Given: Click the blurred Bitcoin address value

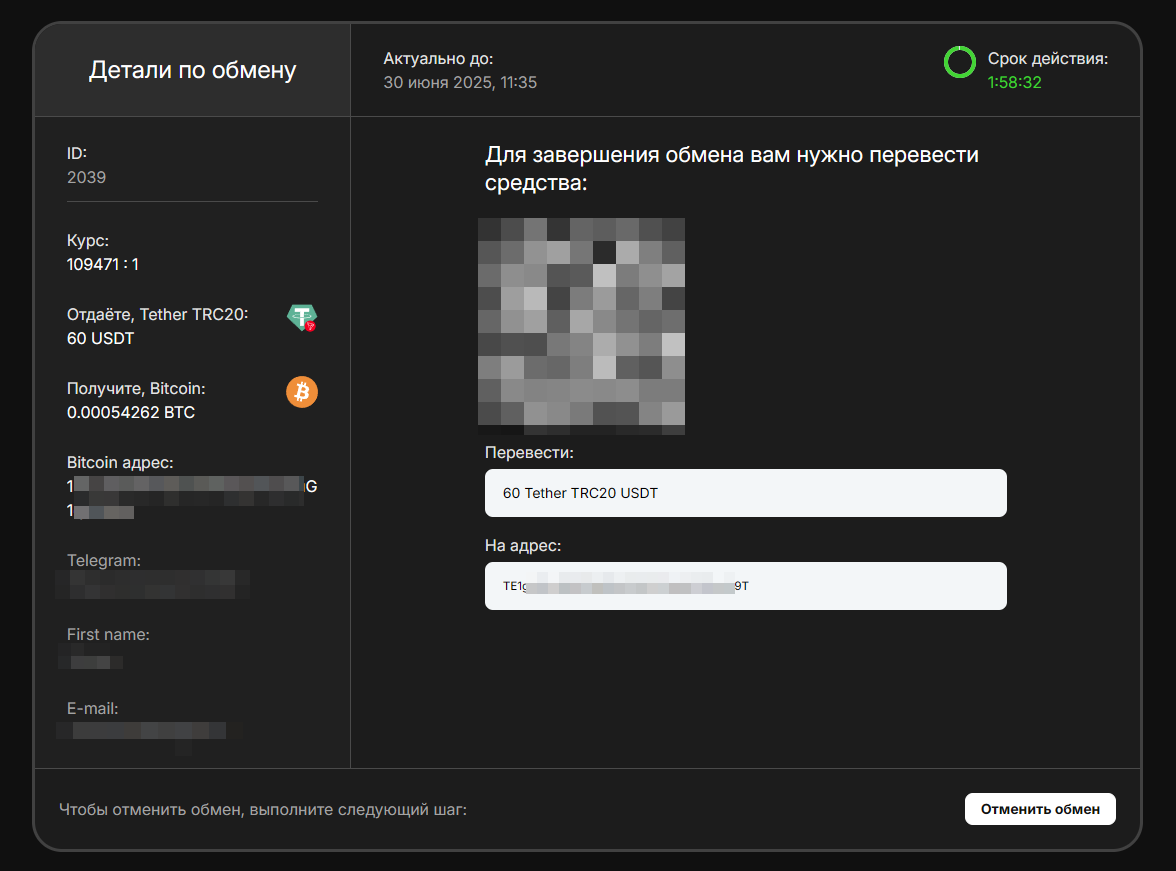Looking at the screenshot, I should coord(192,498).
